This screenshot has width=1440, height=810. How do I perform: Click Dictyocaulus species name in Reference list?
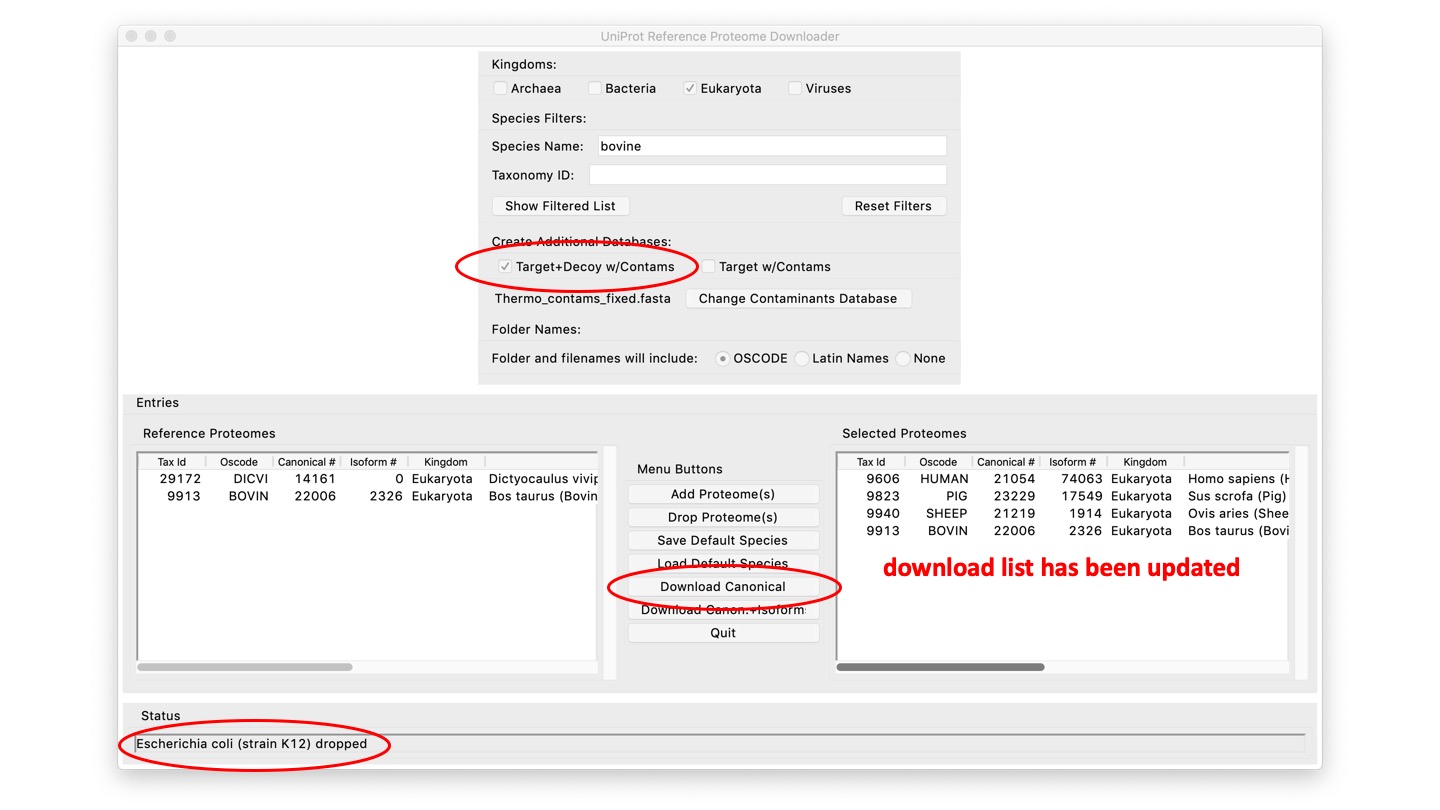pyautogui.click(x=543, y=479)
